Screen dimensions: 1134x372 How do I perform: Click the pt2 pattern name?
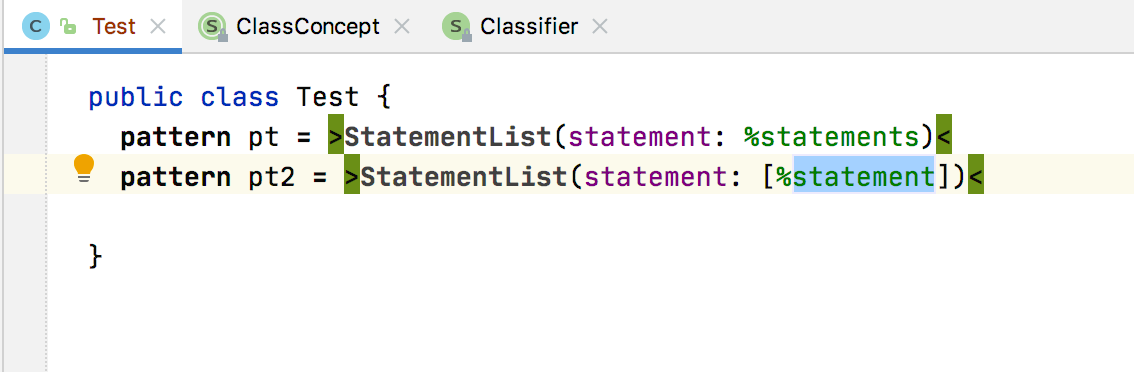tap(272, 177)
